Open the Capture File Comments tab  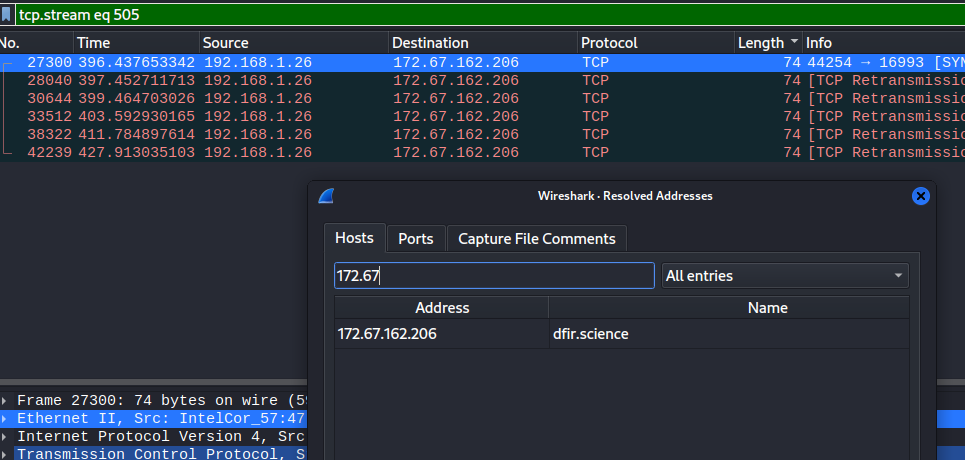tap(537, 239)
